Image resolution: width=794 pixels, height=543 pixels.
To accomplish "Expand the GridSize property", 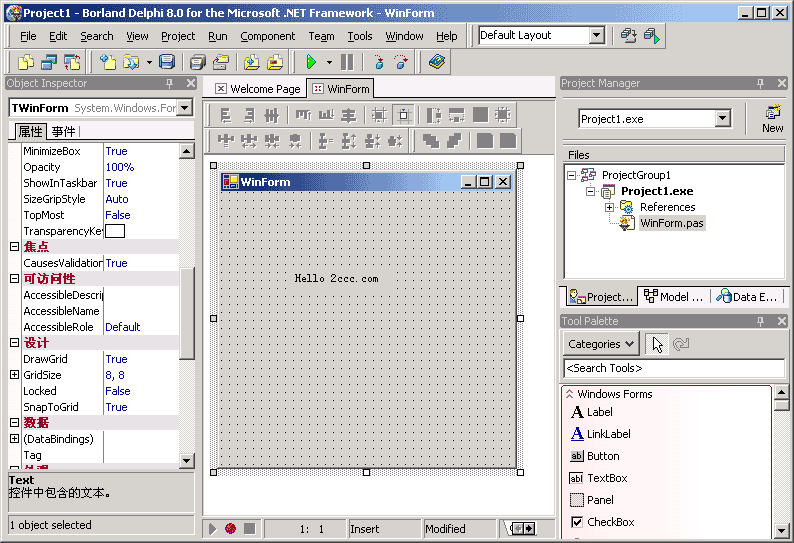I will pyautogui.click(x=14, y=375).
